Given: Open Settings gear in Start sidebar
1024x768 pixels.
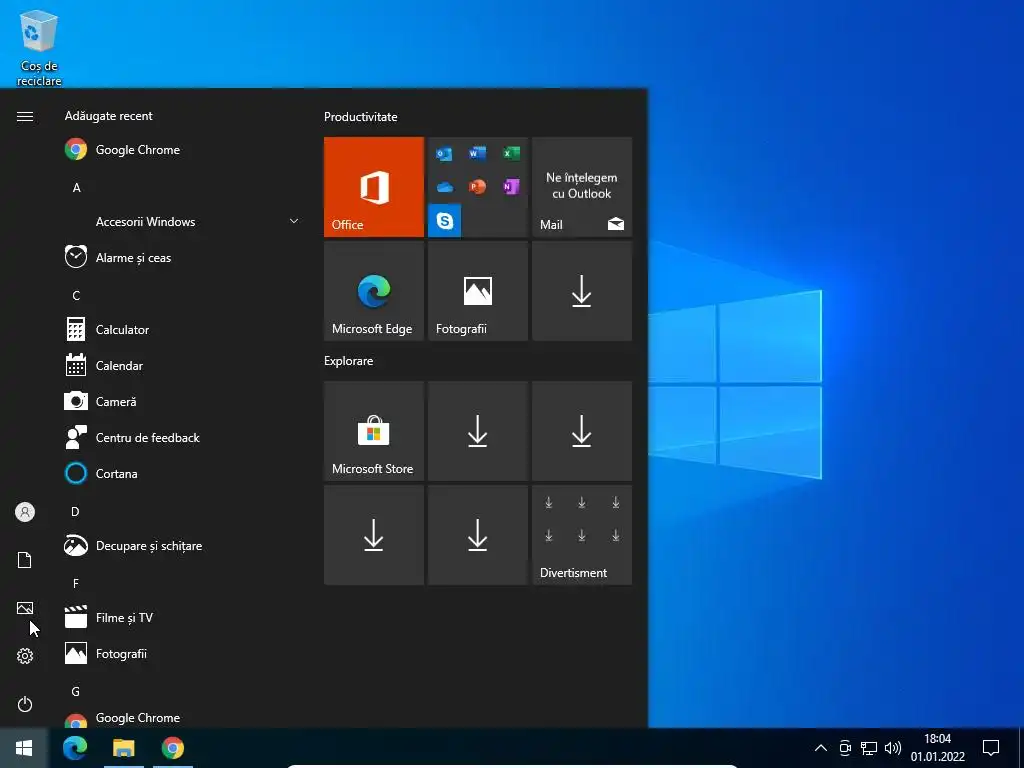Looking at the screenshot, I should [x=25, y=656].
